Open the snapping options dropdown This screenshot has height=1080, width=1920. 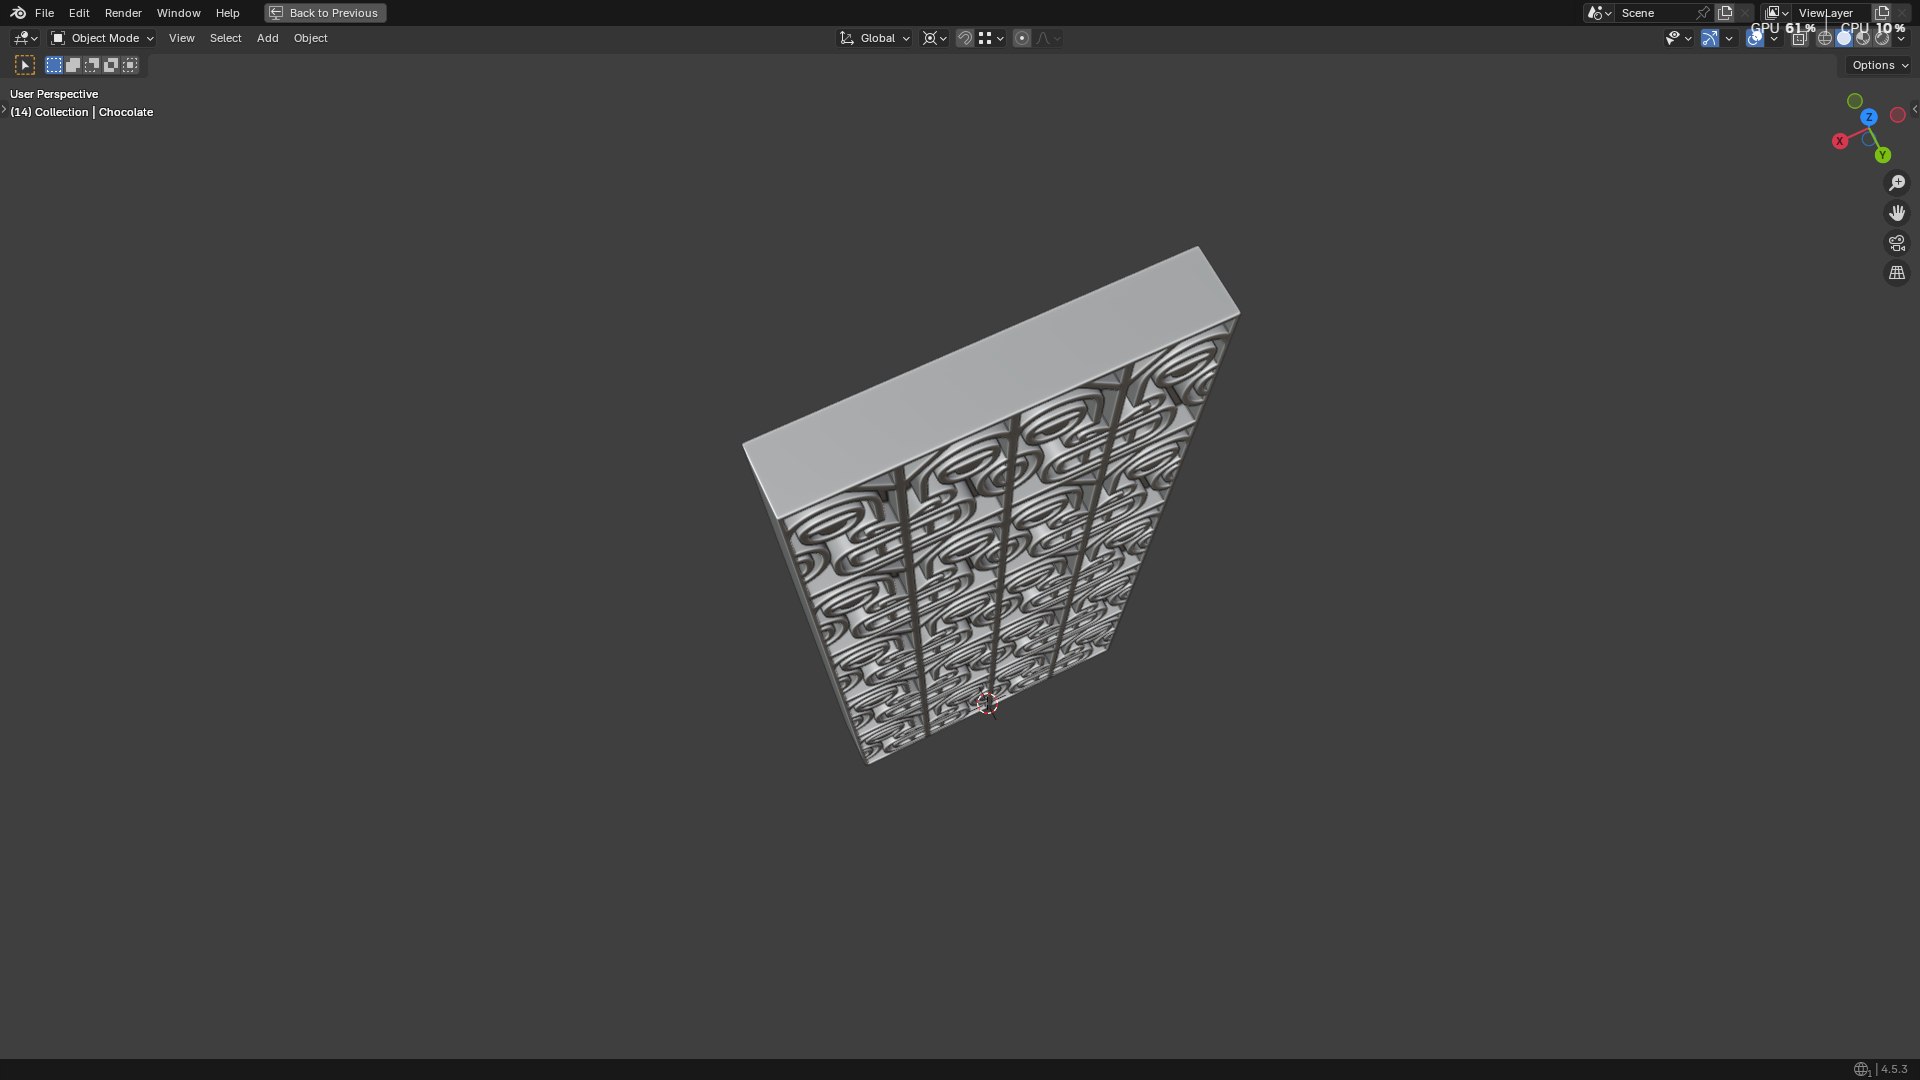[x=990, y=38]
